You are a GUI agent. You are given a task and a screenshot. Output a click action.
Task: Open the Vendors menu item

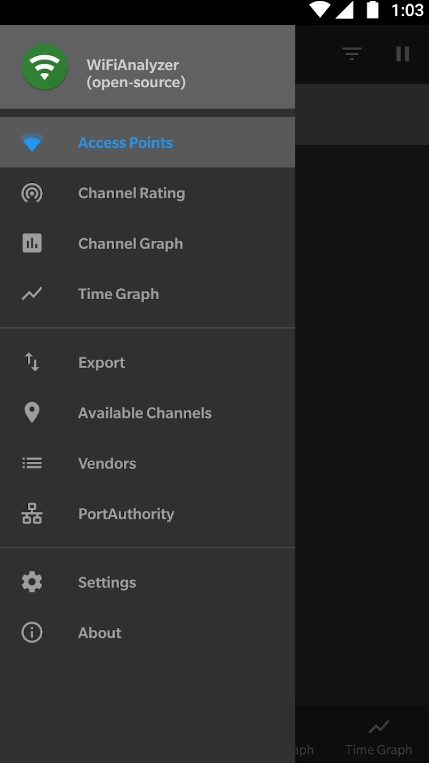(147, 463)
